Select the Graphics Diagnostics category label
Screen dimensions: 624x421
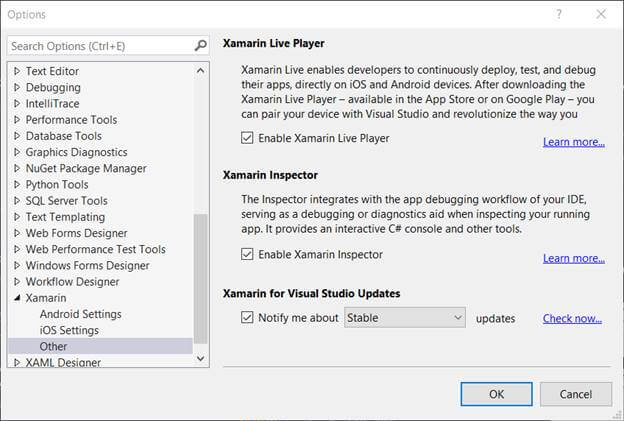click(x=76, y=152)
